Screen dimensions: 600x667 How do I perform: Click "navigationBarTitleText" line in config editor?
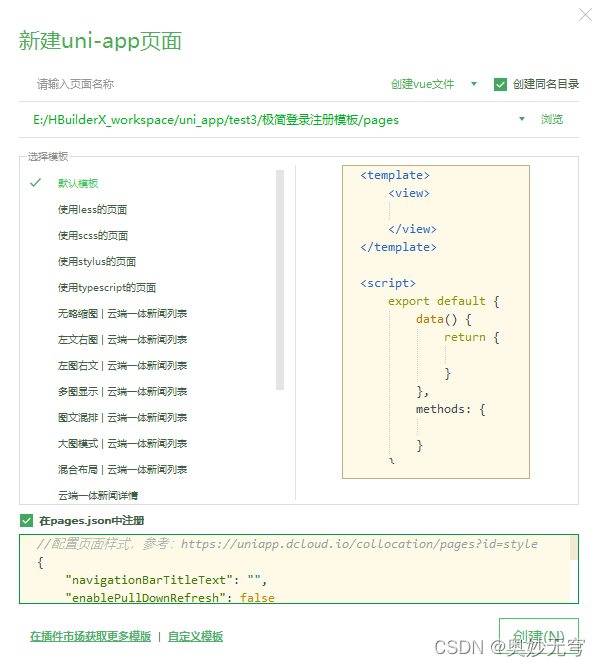(166, 580)
